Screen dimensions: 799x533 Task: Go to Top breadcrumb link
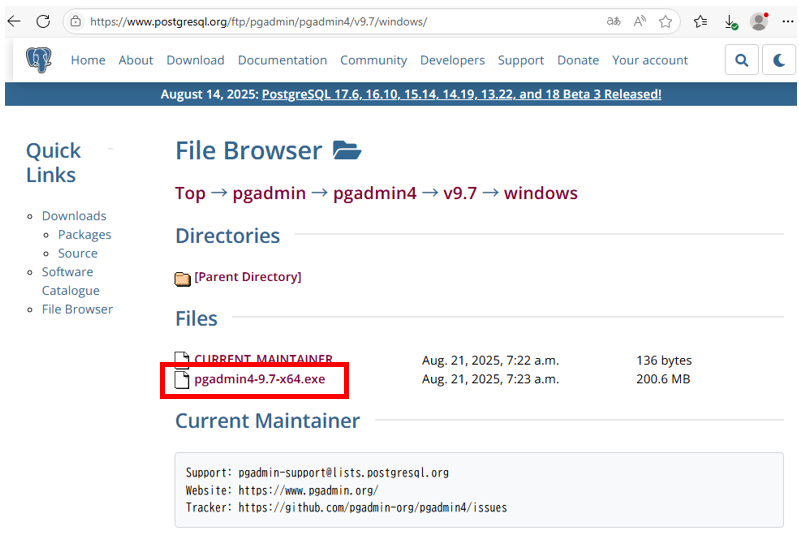pyautogui.click(x=190, y=193)
